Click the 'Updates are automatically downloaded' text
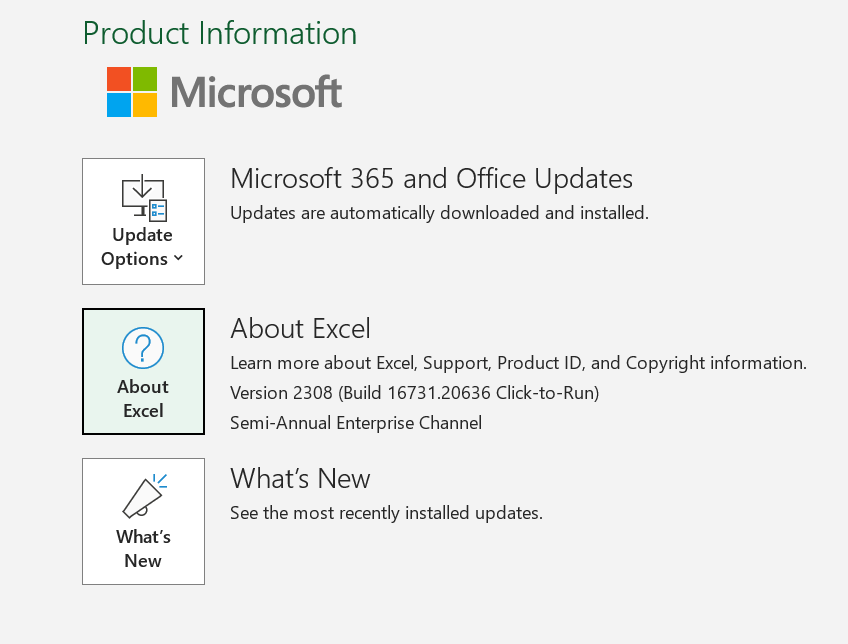Viewport: 848px width, 644px height. [x=439, y=213]
